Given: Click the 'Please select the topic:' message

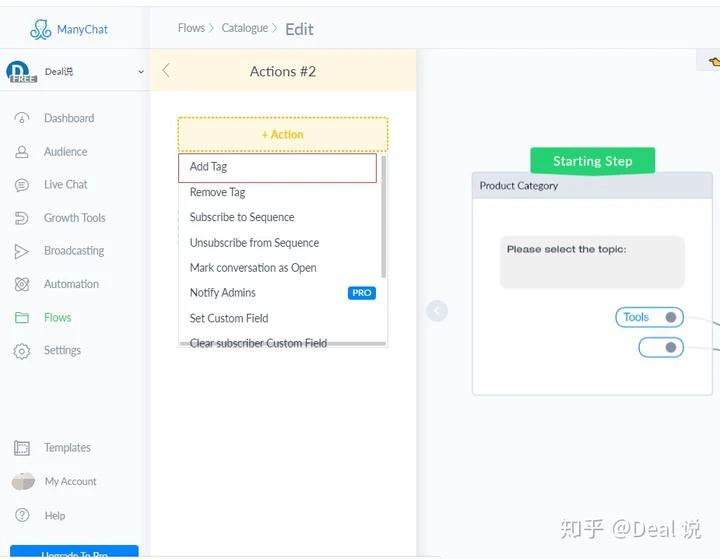Looking at the screenshot, I should coord(592,262).
